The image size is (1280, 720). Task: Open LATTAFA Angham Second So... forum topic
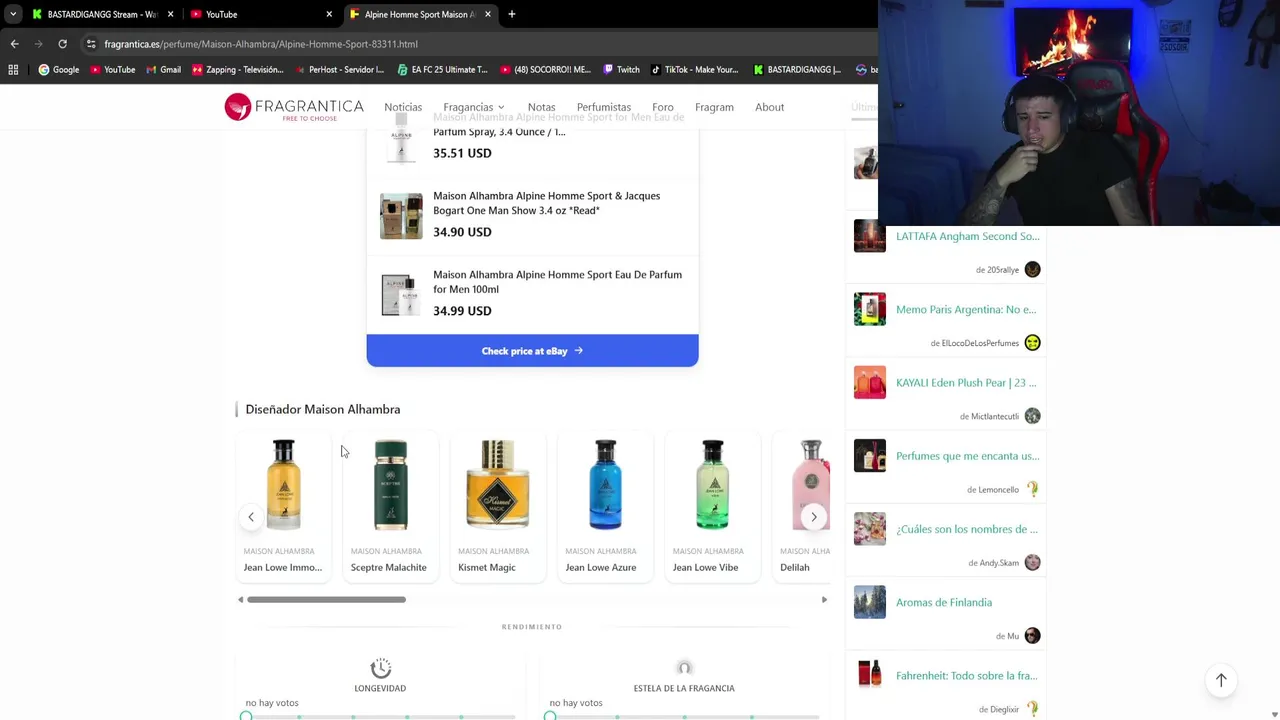(967, 236)
